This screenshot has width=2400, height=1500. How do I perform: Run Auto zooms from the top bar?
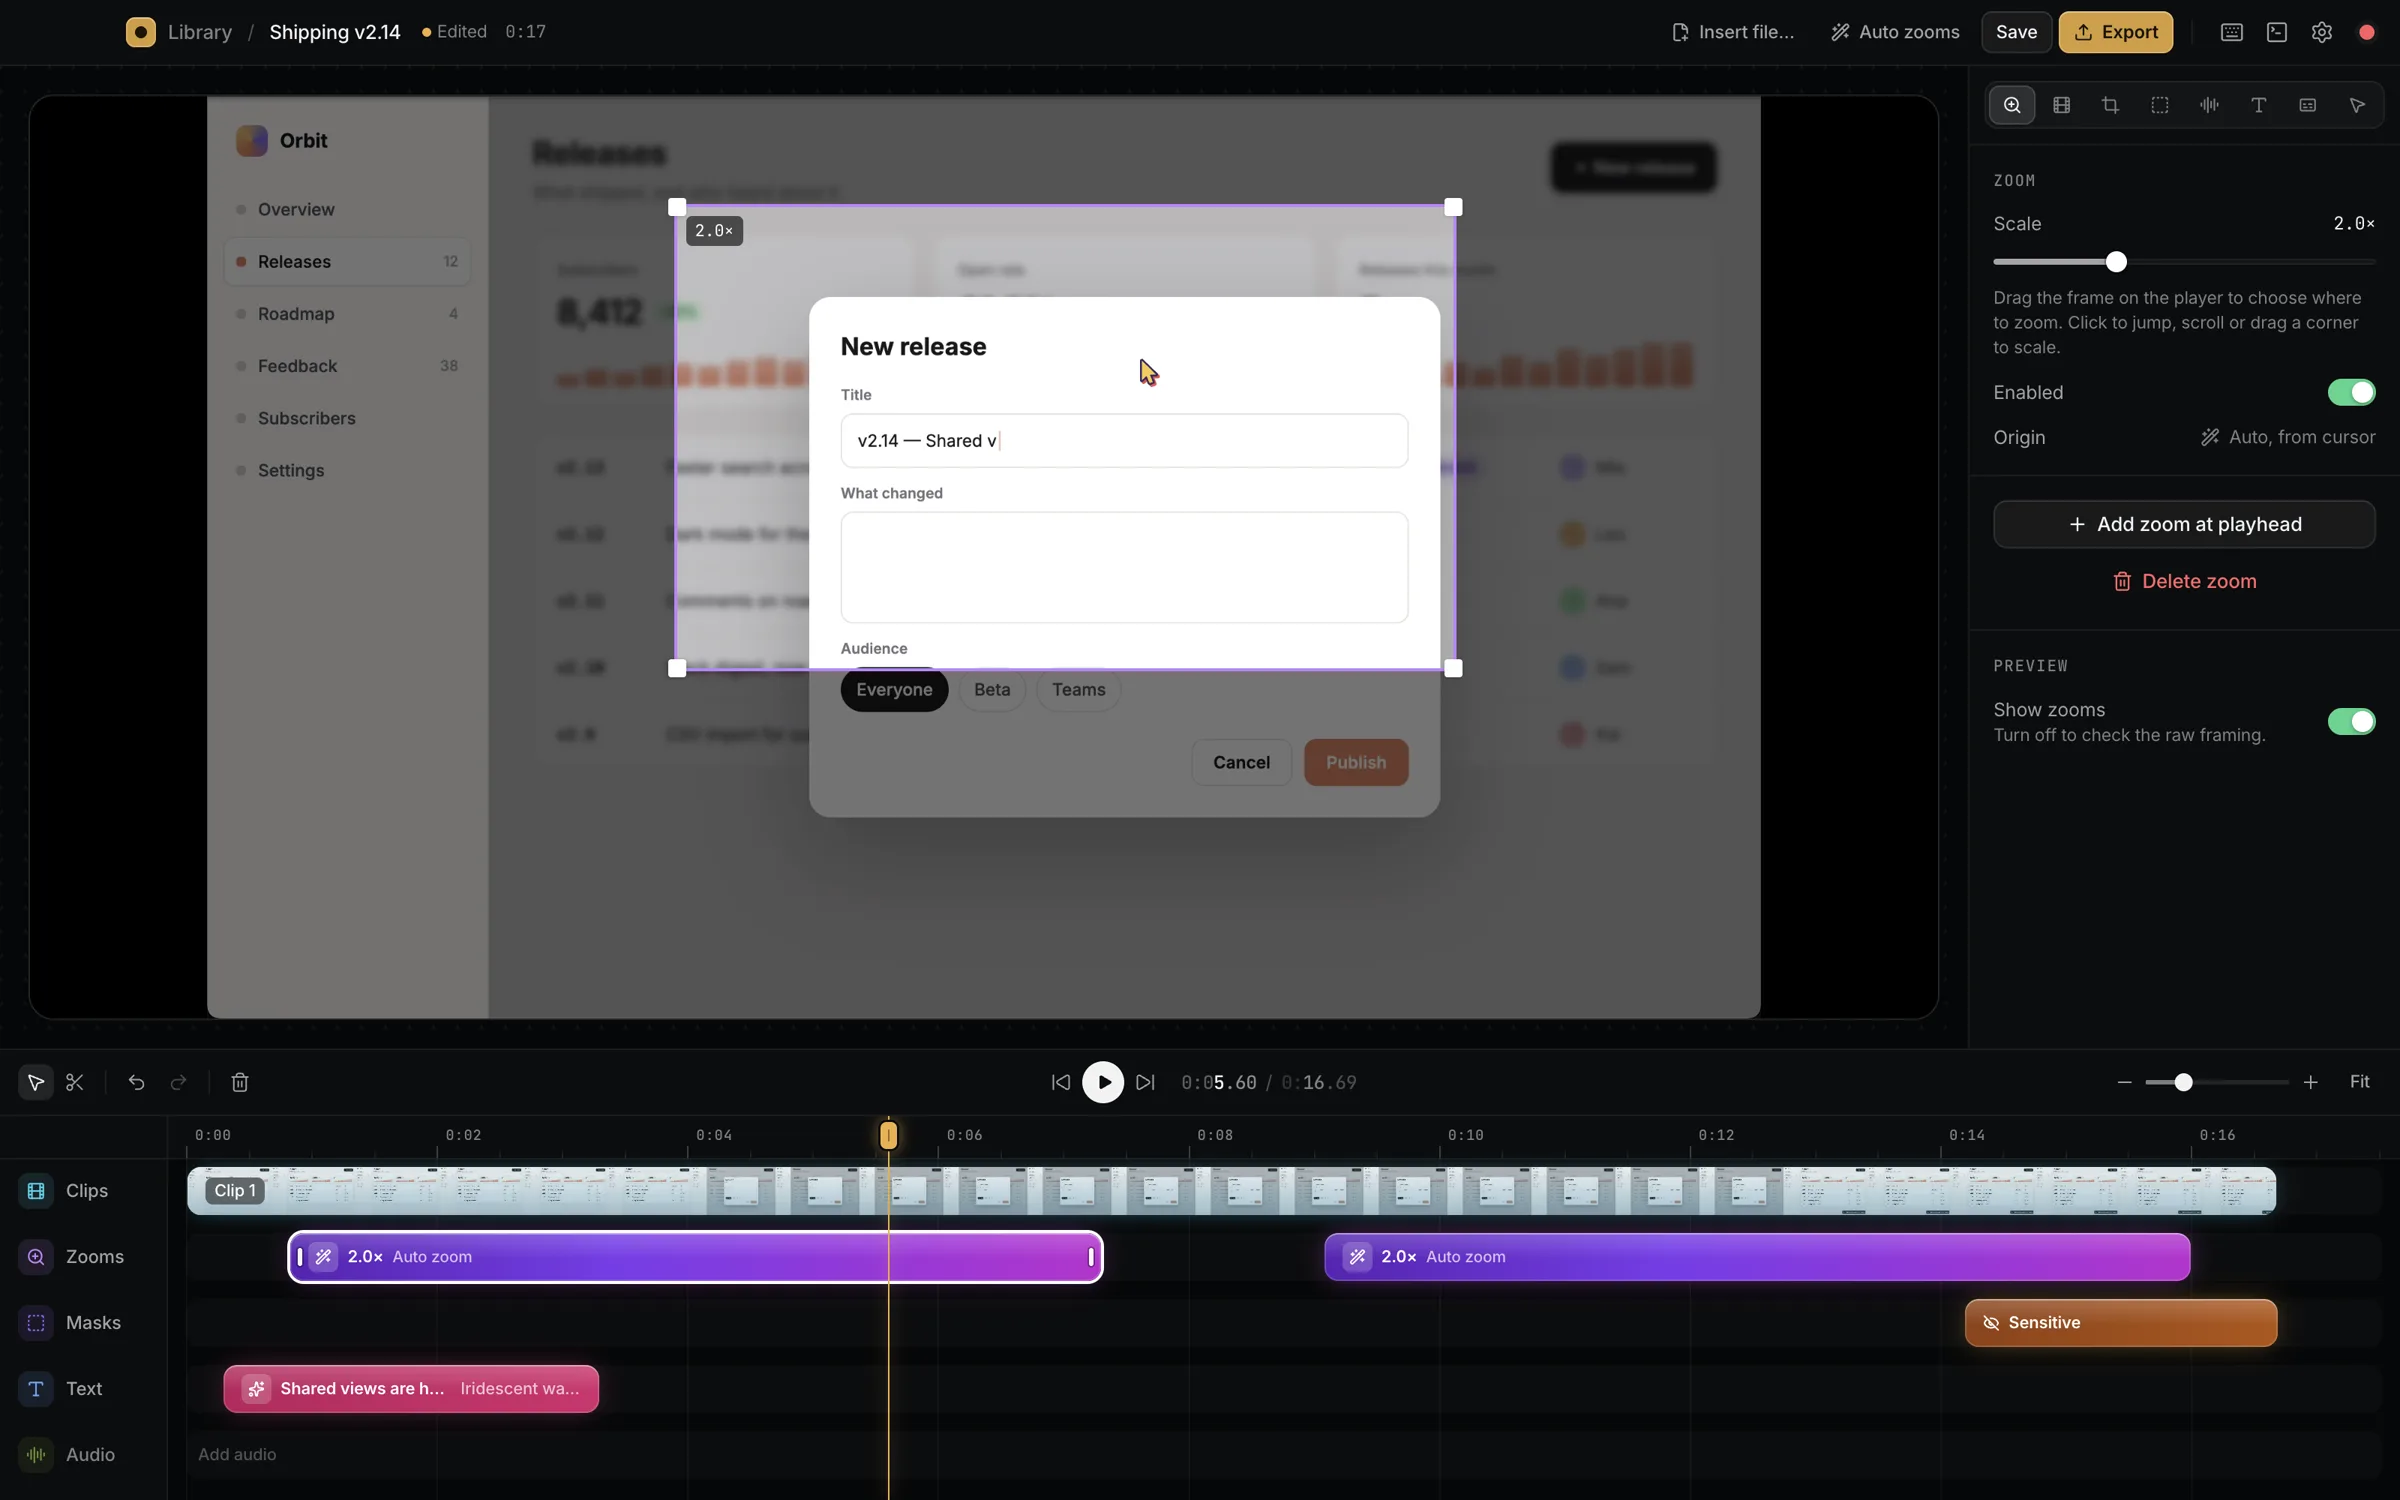(x=1895, y=32)
